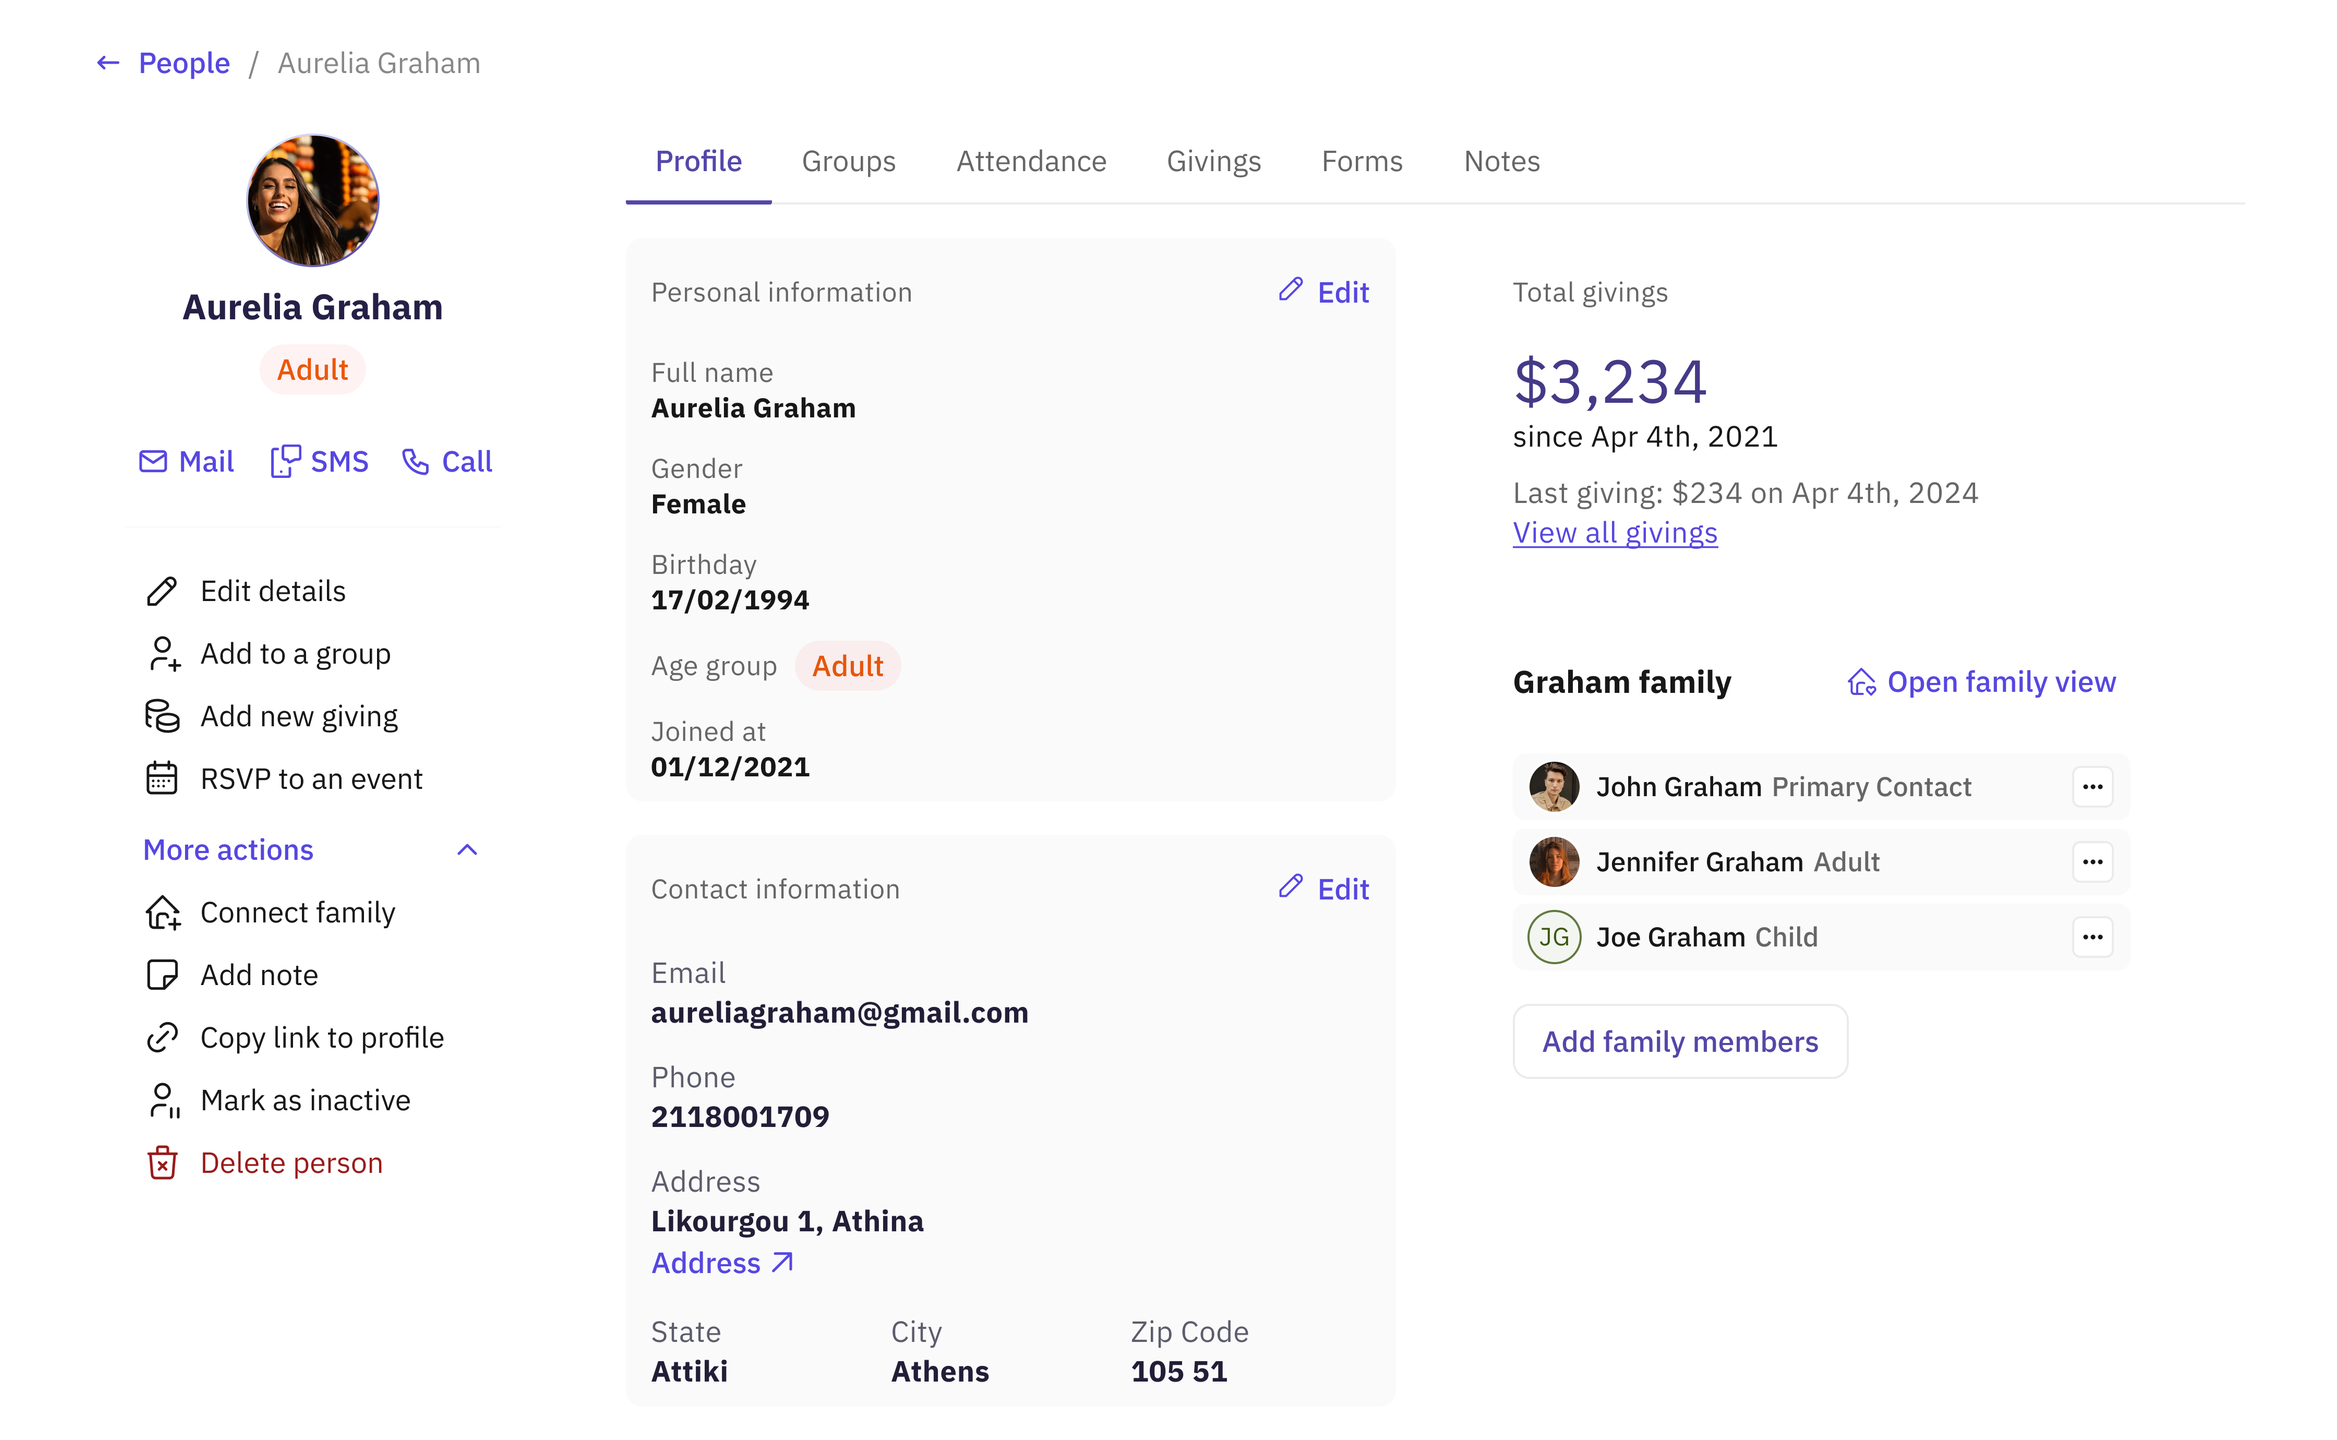The height and width of the screenshot is (1440, 2337).
Task: Click the Copy link to profile chain icon
Action: coord(162,1038)
